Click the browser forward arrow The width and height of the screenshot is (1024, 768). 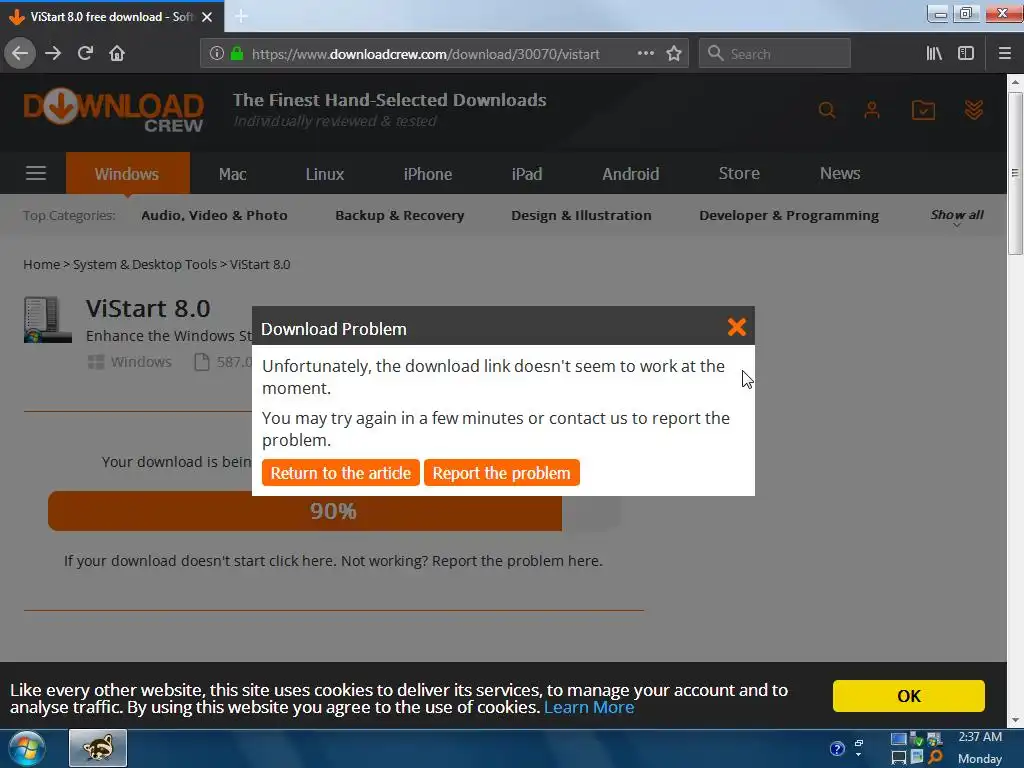click(53, 54)
